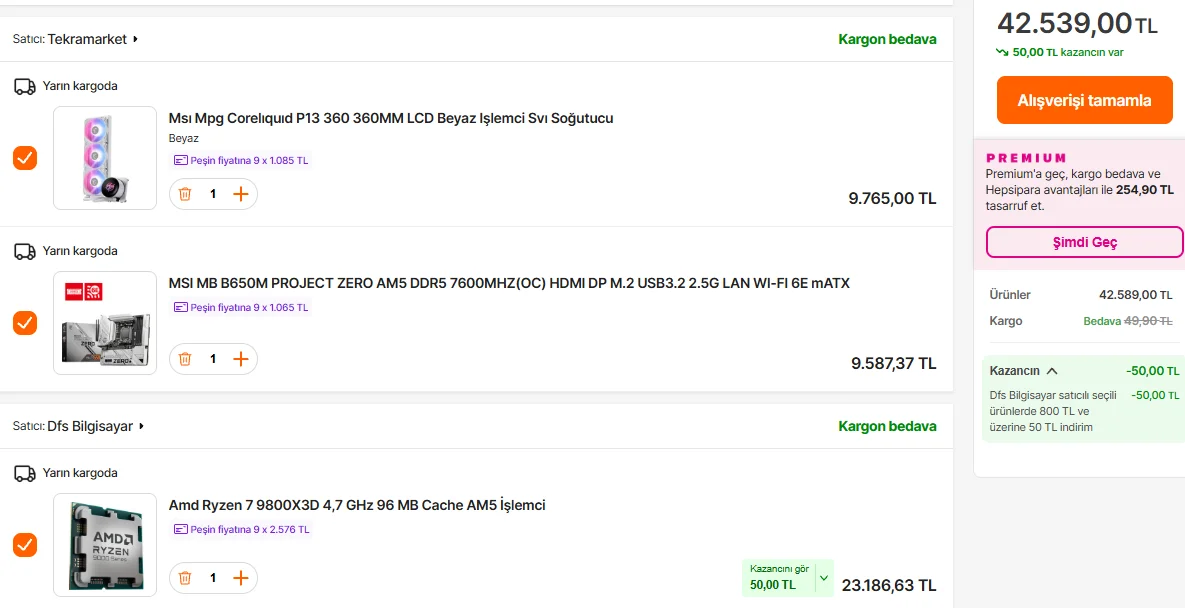The height and width of the screenshot is (608, 1185).
Task: Click the Alışverişi tamamla button
Action: point(1084,100)
